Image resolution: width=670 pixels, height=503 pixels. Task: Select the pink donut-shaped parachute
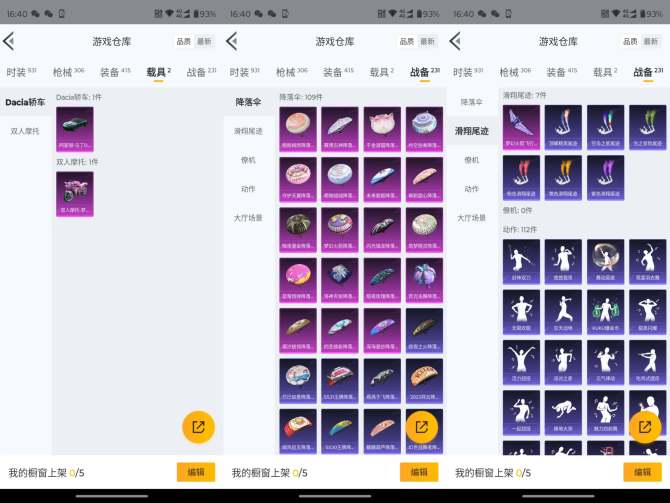pyautogui.click(x=298, y=280)
